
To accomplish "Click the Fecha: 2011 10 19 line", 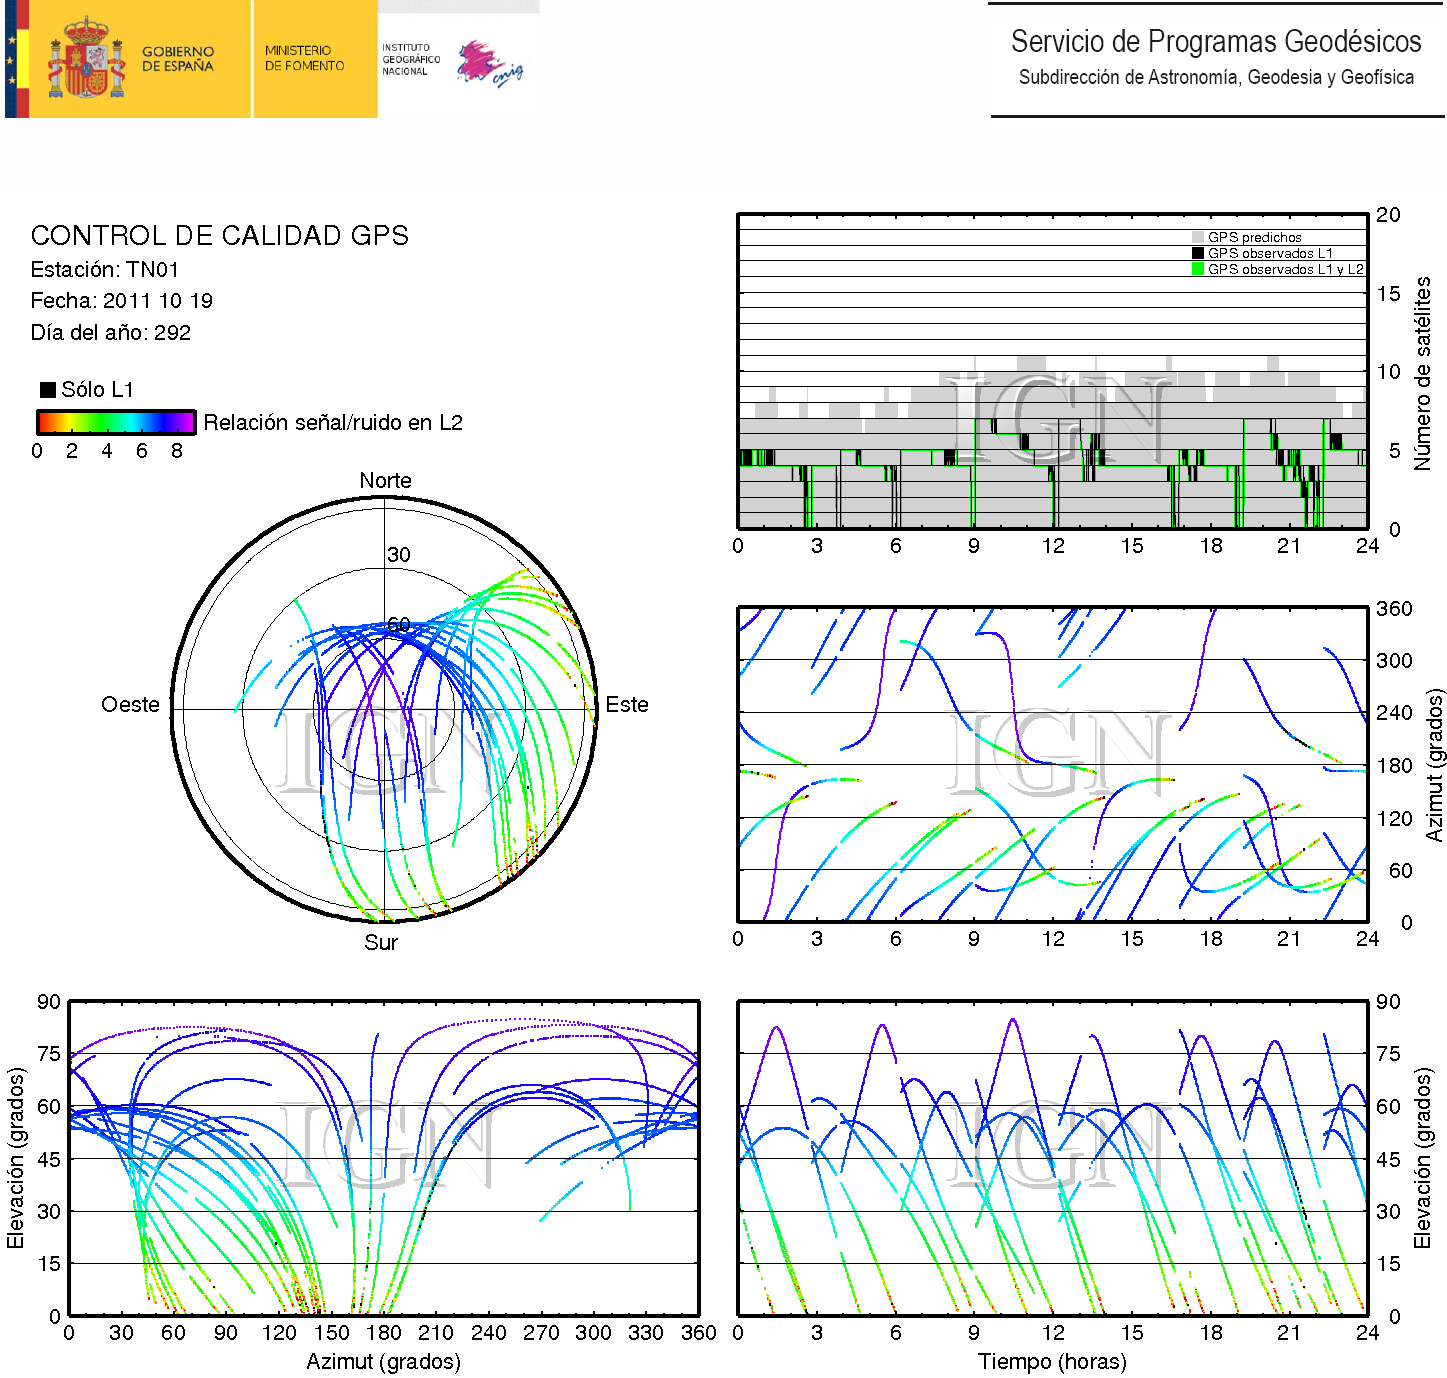I will [121, 301].
